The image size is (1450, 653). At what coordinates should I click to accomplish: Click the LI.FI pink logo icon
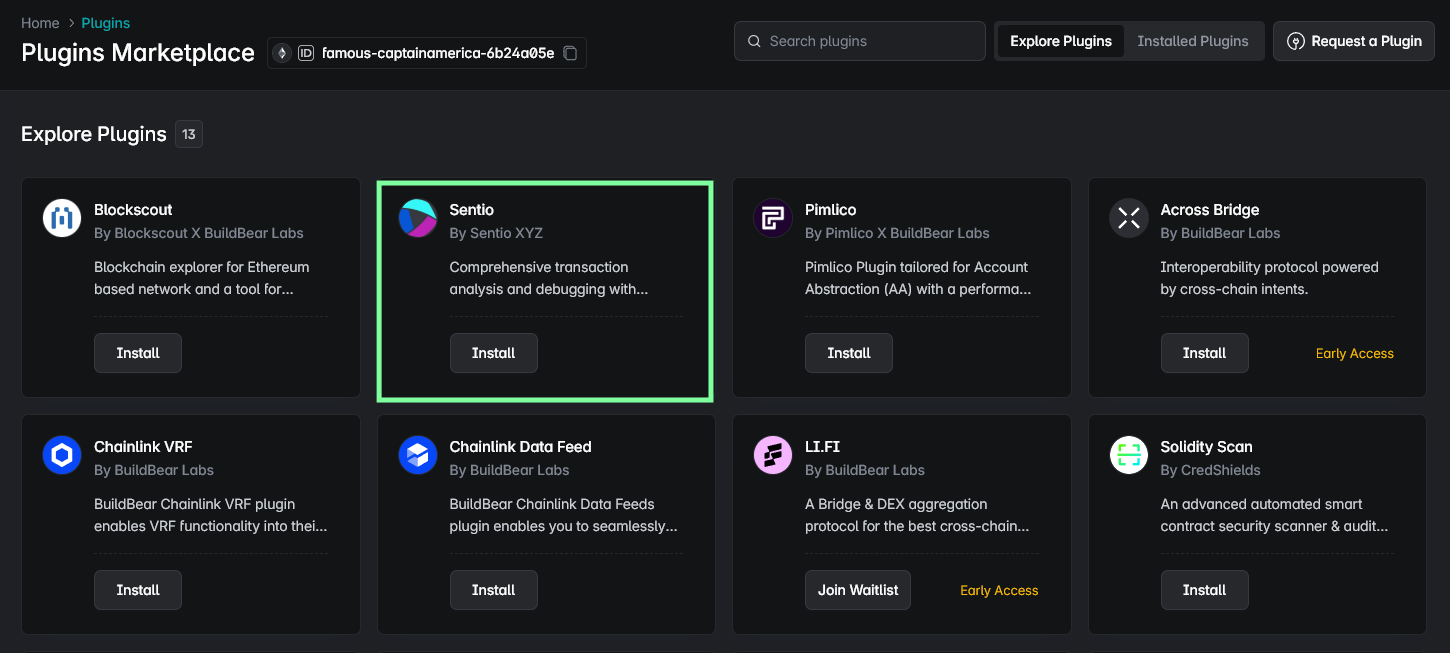tap(773, 455)
